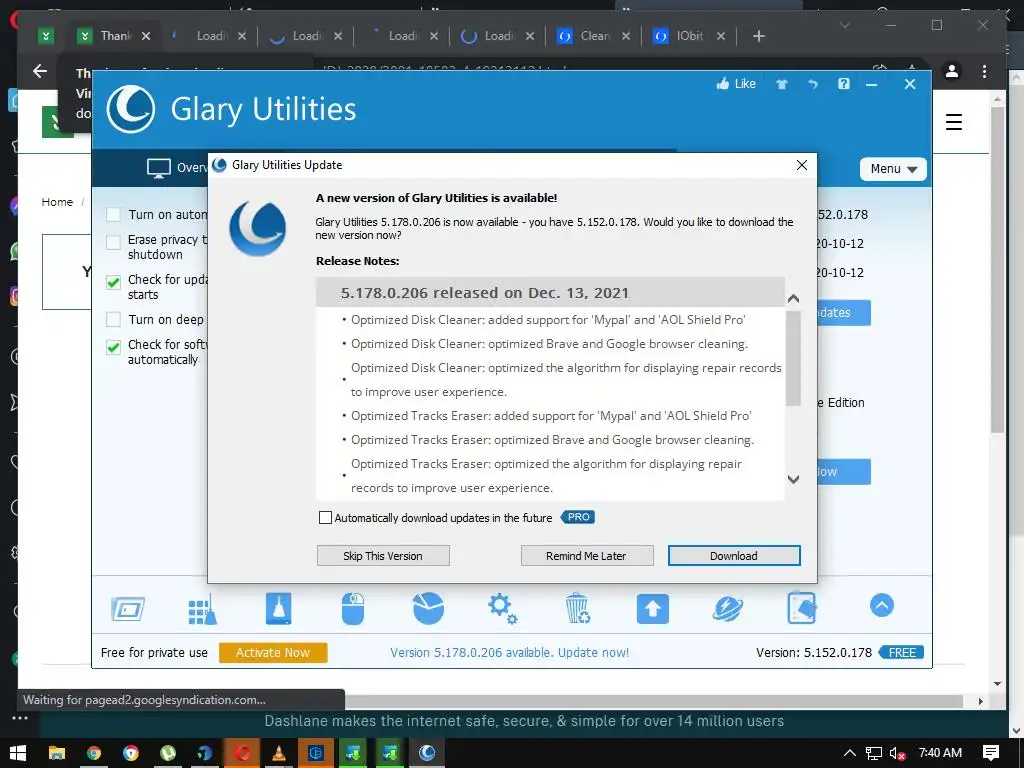This screenshot has width=1024, height=768.
Task: Uncheck 'Check for soft...' automatically checkbox
Action: [113, 347]
